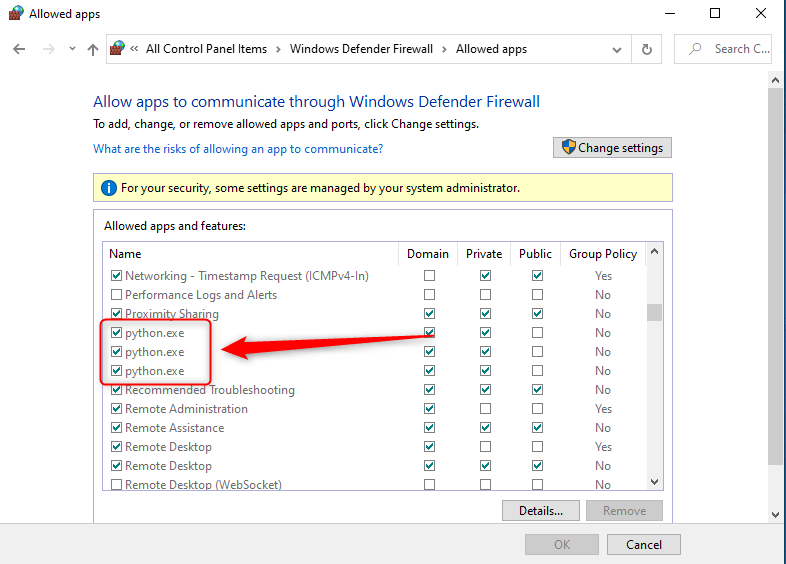Open the recent locations chevron

(x=72, y=49)
